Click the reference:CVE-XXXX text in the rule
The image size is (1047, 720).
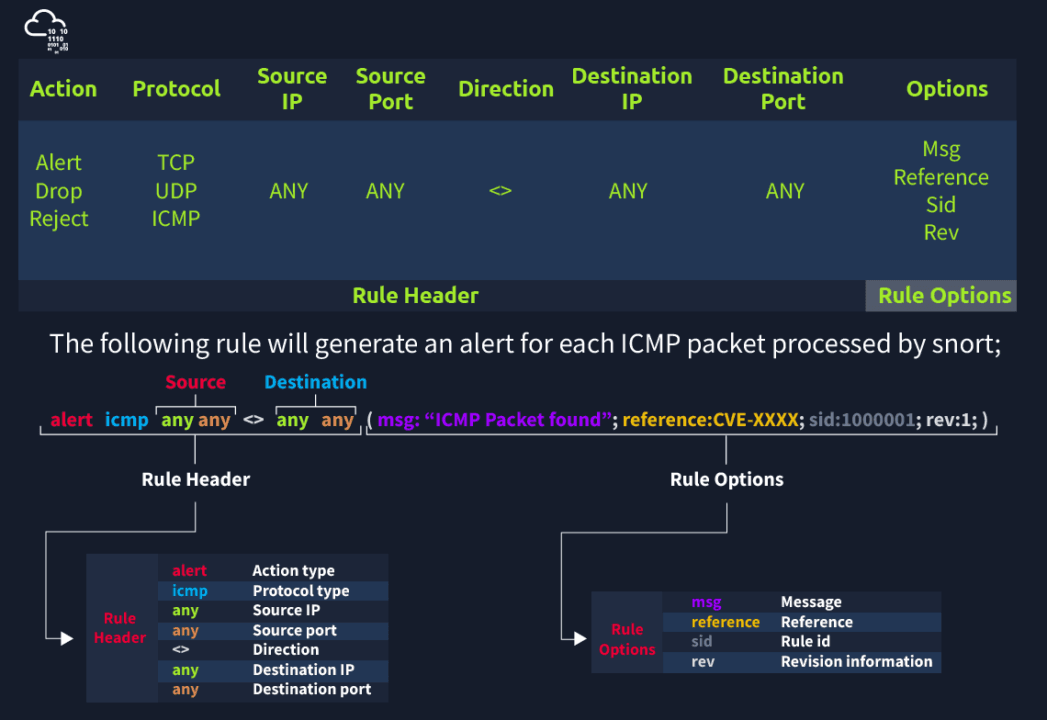click(x=713, y=420)
